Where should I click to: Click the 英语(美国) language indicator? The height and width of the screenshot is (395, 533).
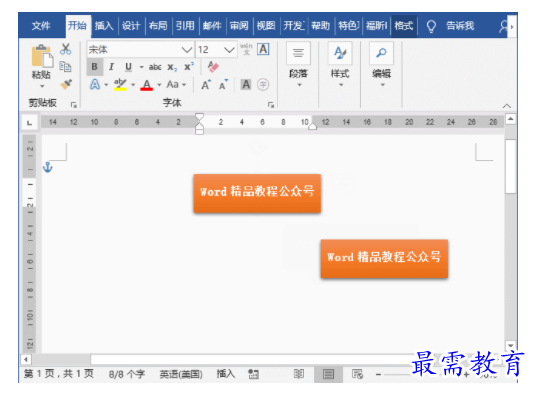coord(181,374)
